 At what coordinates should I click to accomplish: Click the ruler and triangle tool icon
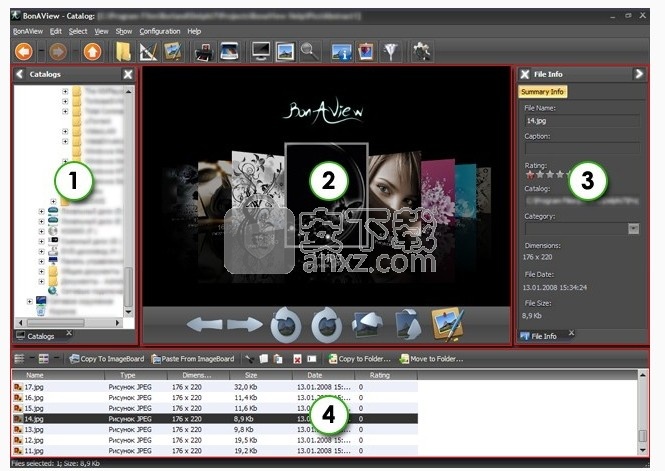point(148,52)
